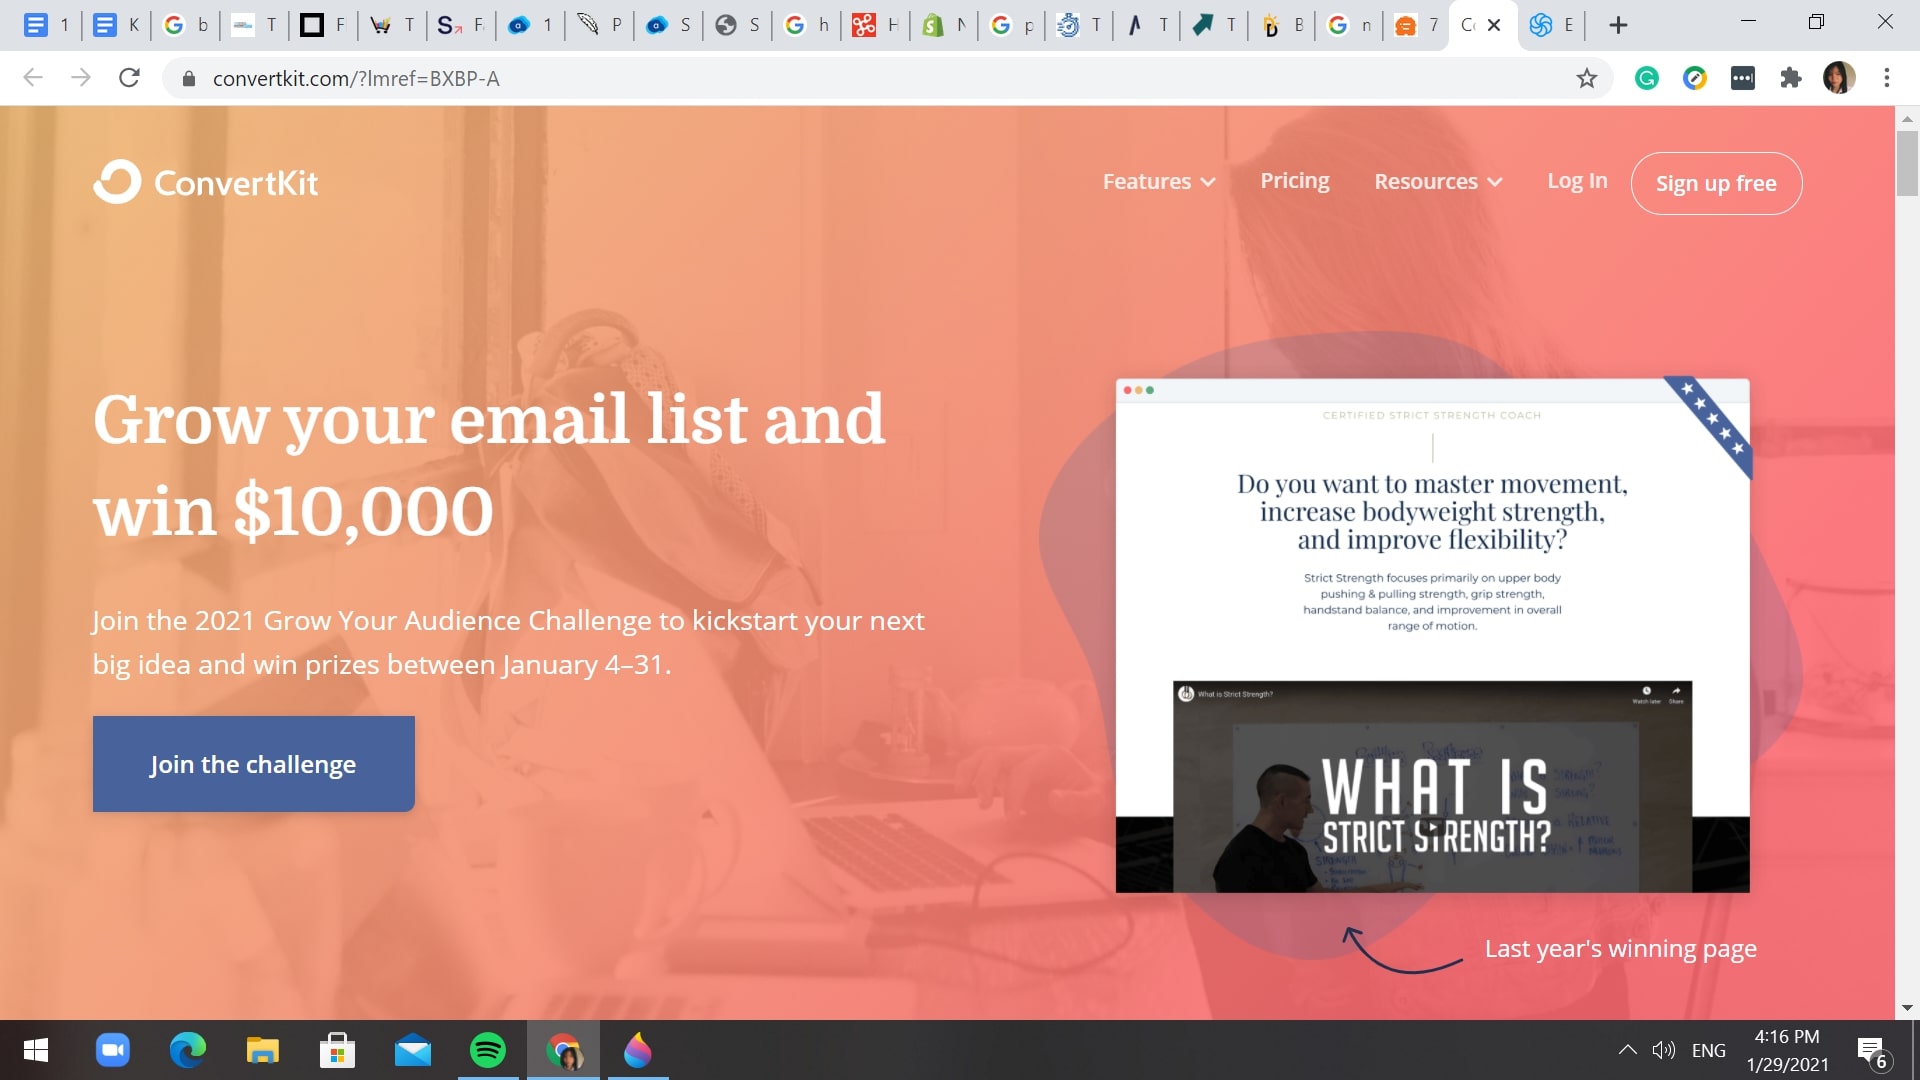Click the bookmark star icon in address bar
The height and width of the screenshot is (1080, 1920).
1588,78
